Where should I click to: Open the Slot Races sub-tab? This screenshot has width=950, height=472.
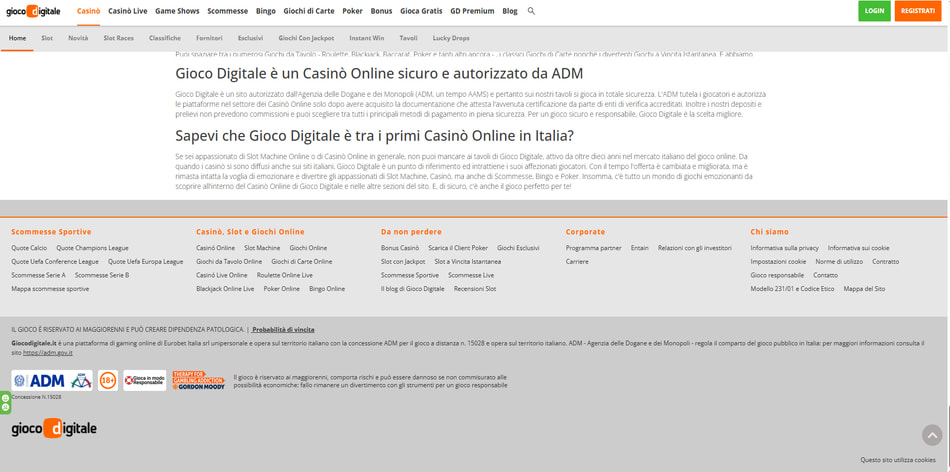[119, 38]
